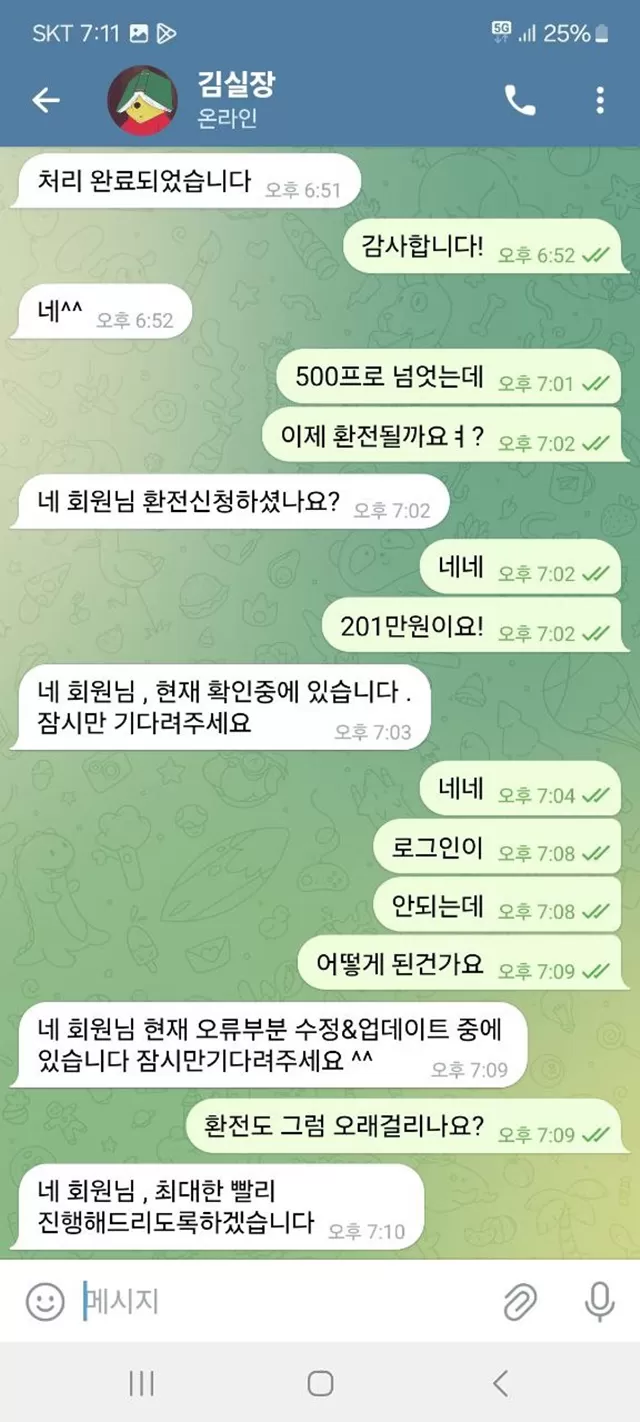The image size is (640, 1422).
Task: Tap the microphone voice message icon
Action: (600, 1301)
